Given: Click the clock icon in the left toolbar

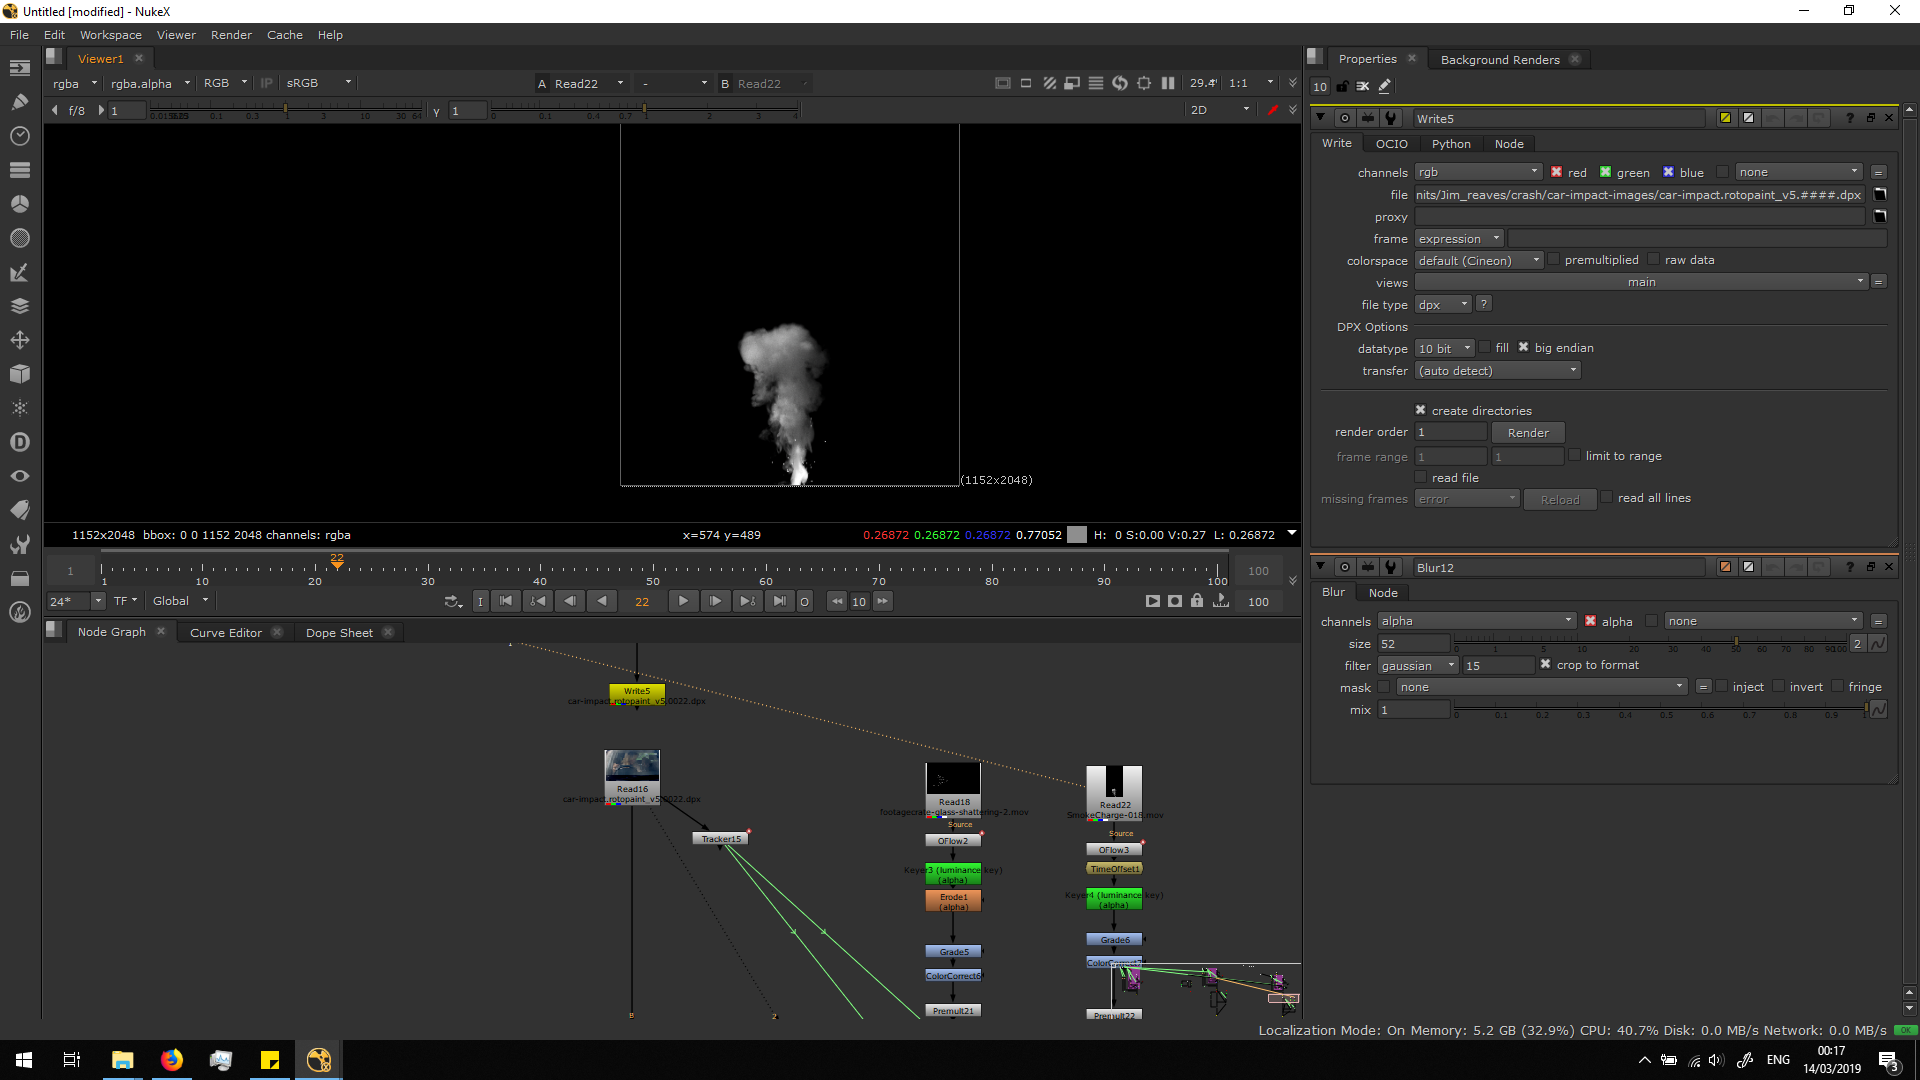Looking at the screenshot, I should click(20, 136).
